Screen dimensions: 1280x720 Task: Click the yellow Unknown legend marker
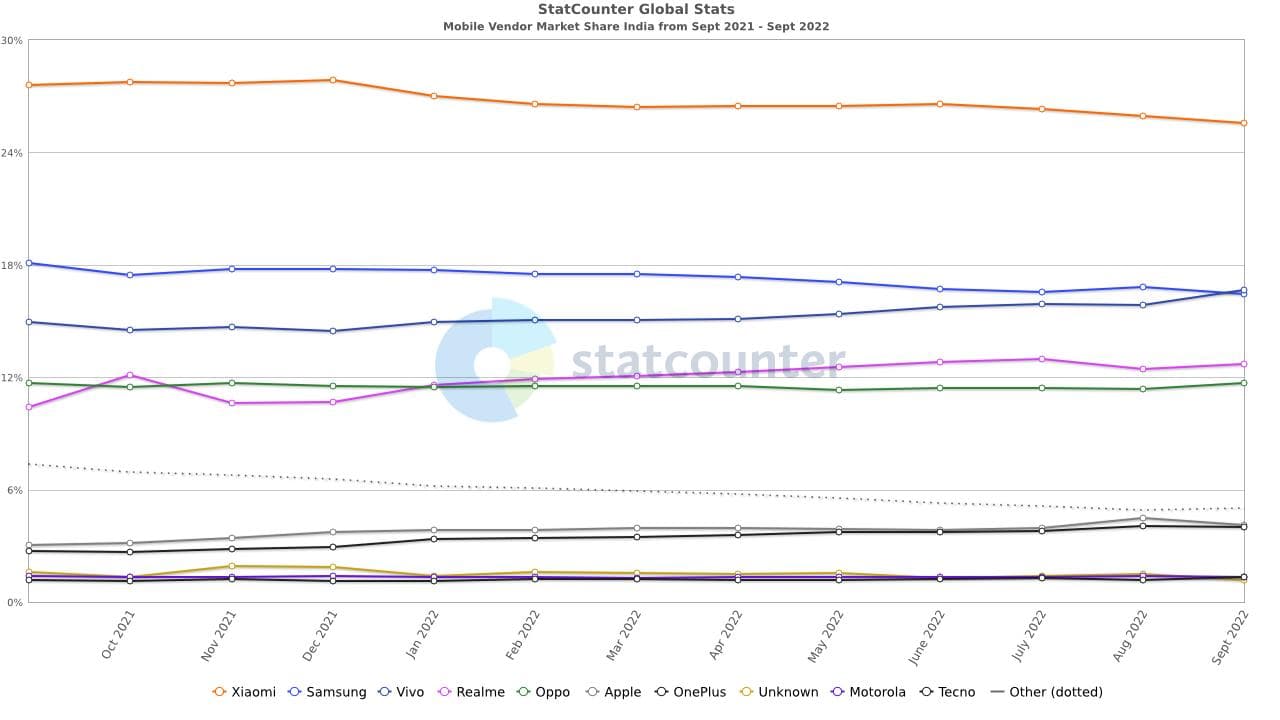click(x=746, y=692)
